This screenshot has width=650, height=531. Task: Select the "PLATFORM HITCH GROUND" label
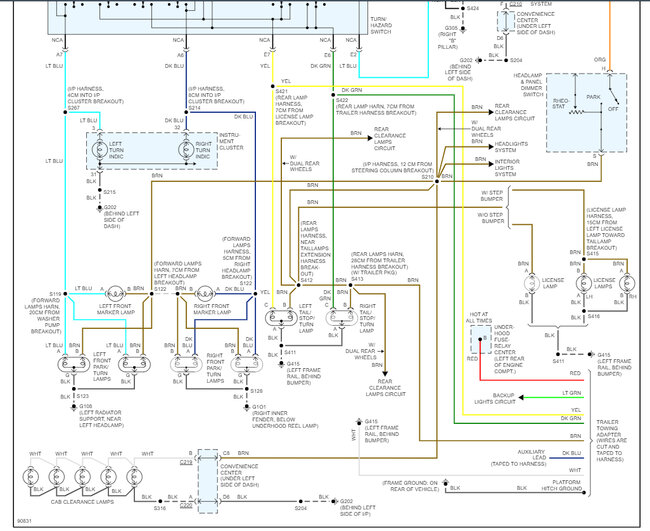(x=561, y=486)
